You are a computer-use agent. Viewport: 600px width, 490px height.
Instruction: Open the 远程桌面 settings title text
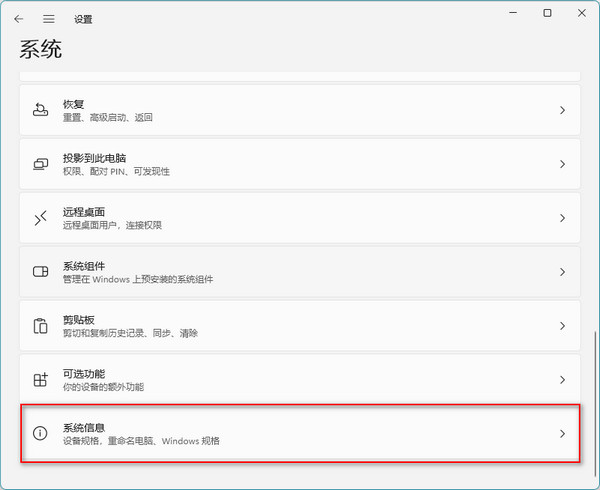click(x=84, y=212)
